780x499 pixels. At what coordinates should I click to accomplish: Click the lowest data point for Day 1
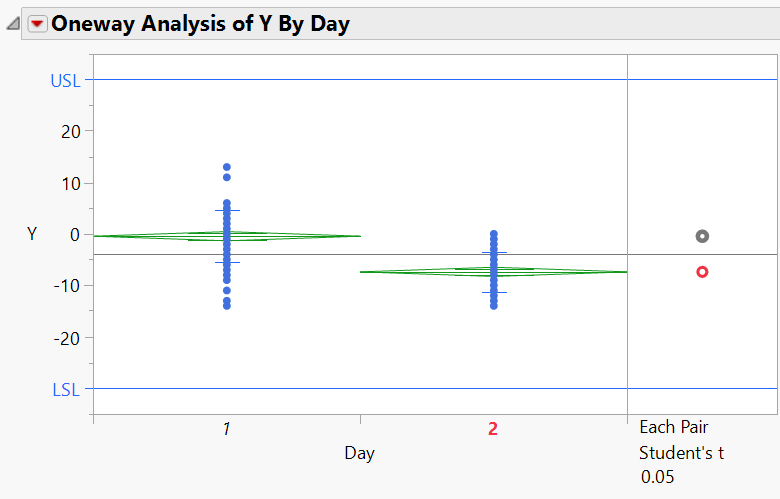click(x=227, y=305)
